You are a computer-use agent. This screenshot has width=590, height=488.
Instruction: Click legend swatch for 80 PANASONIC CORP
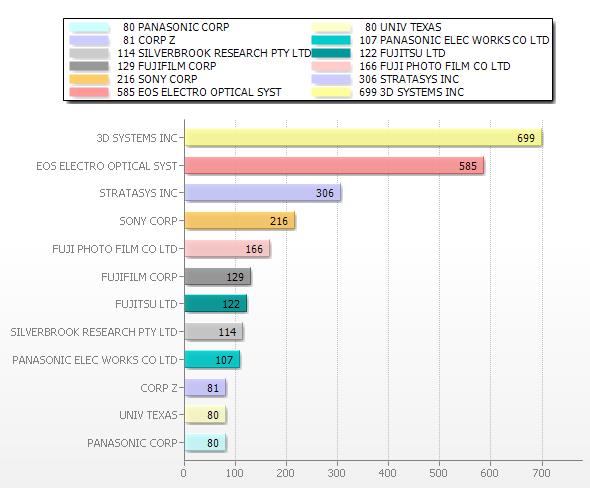pos(89,27)
